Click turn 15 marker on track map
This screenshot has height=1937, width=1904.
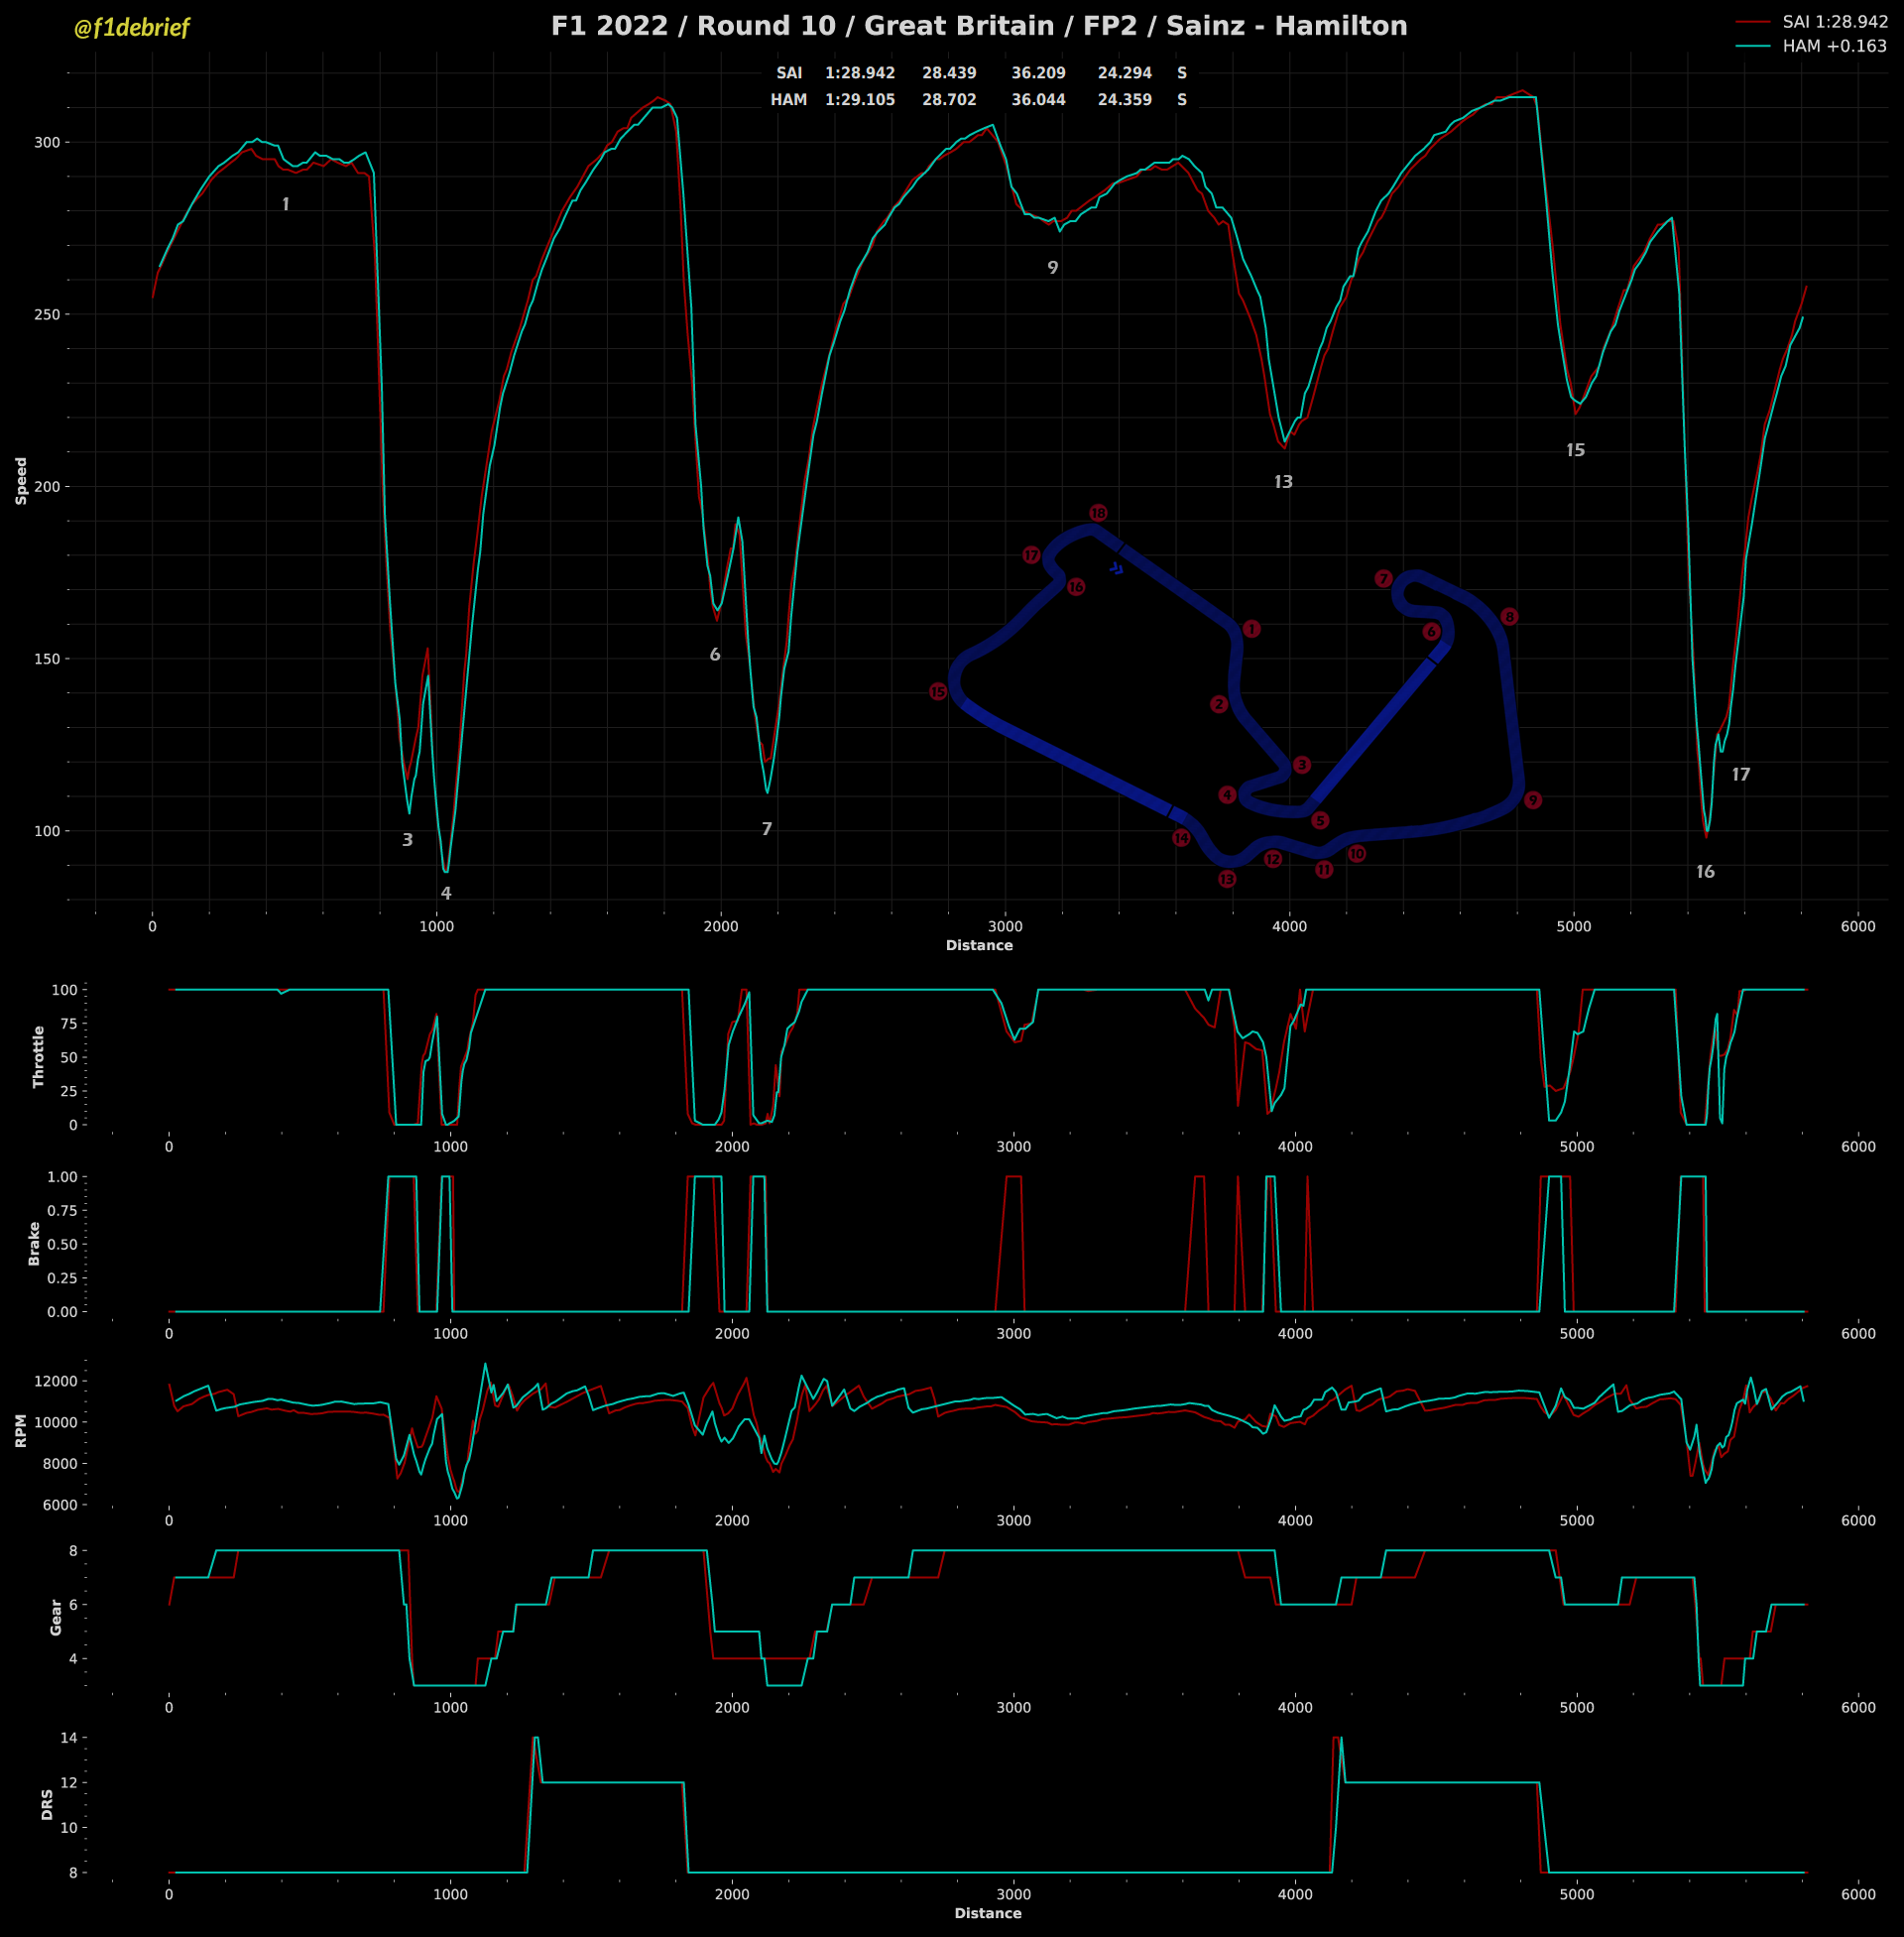[x=937, y=692]
